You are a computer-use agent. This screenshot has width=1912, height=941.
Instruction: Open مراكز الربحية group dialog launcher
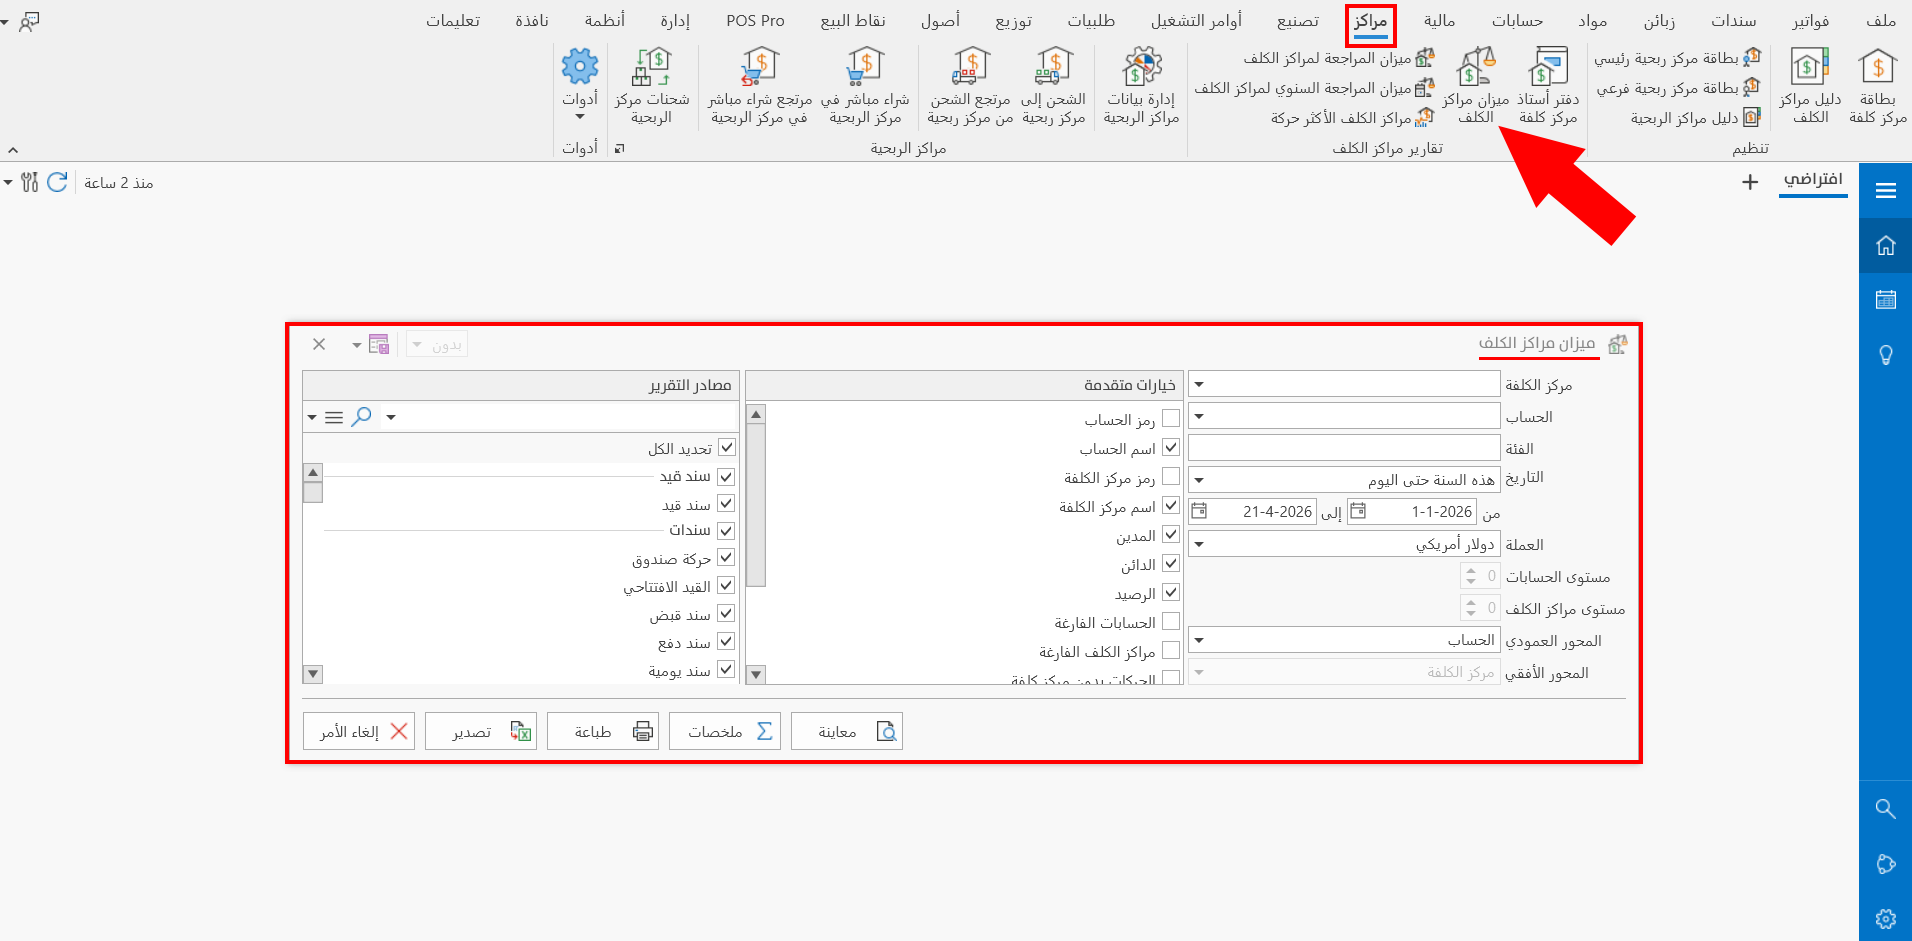[x=619, y=148]
